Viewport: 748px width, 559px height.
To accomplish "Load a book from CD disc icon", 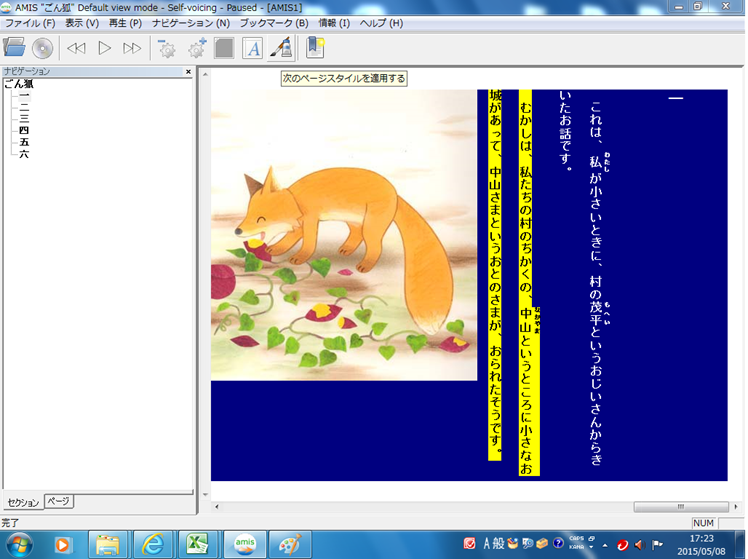I will tap(42, 48).
